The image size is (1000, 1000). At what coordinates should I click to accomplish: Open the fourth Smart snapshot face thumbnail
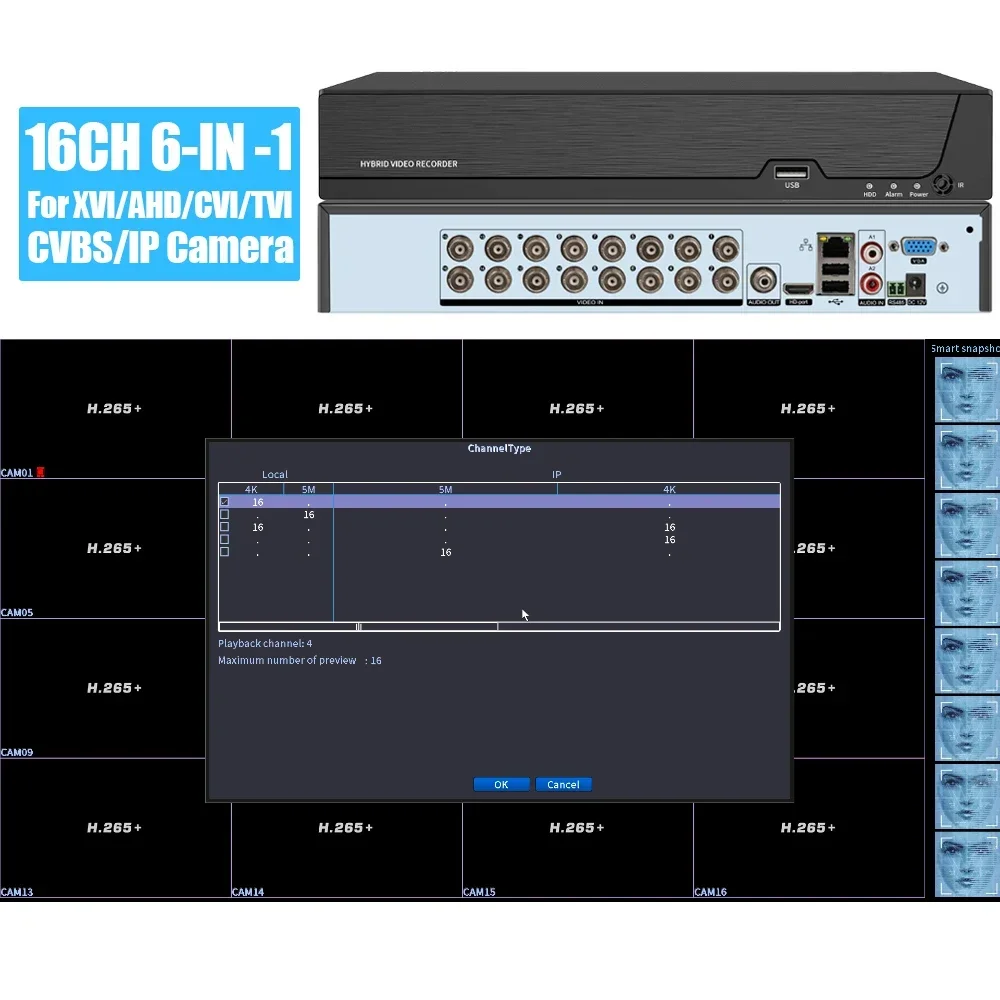(967, 593)
